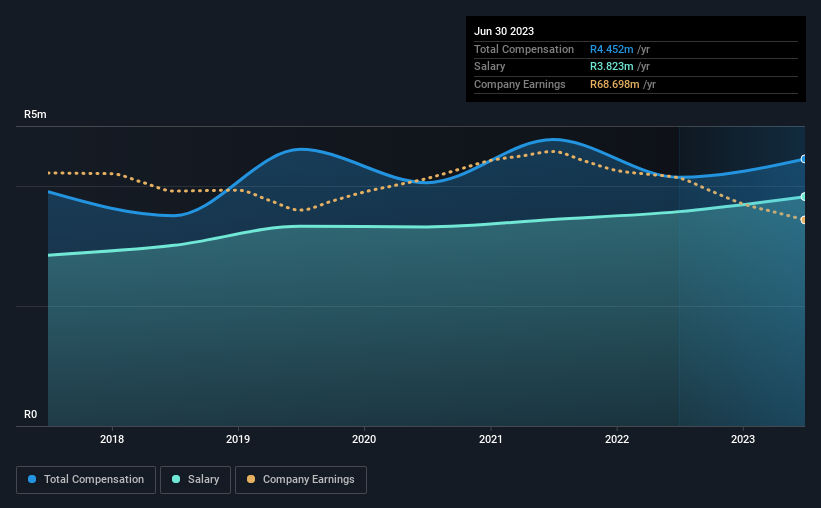821x508 pixels.
Task: Click the 2021 x-axis label
Action: click(491, 439)
